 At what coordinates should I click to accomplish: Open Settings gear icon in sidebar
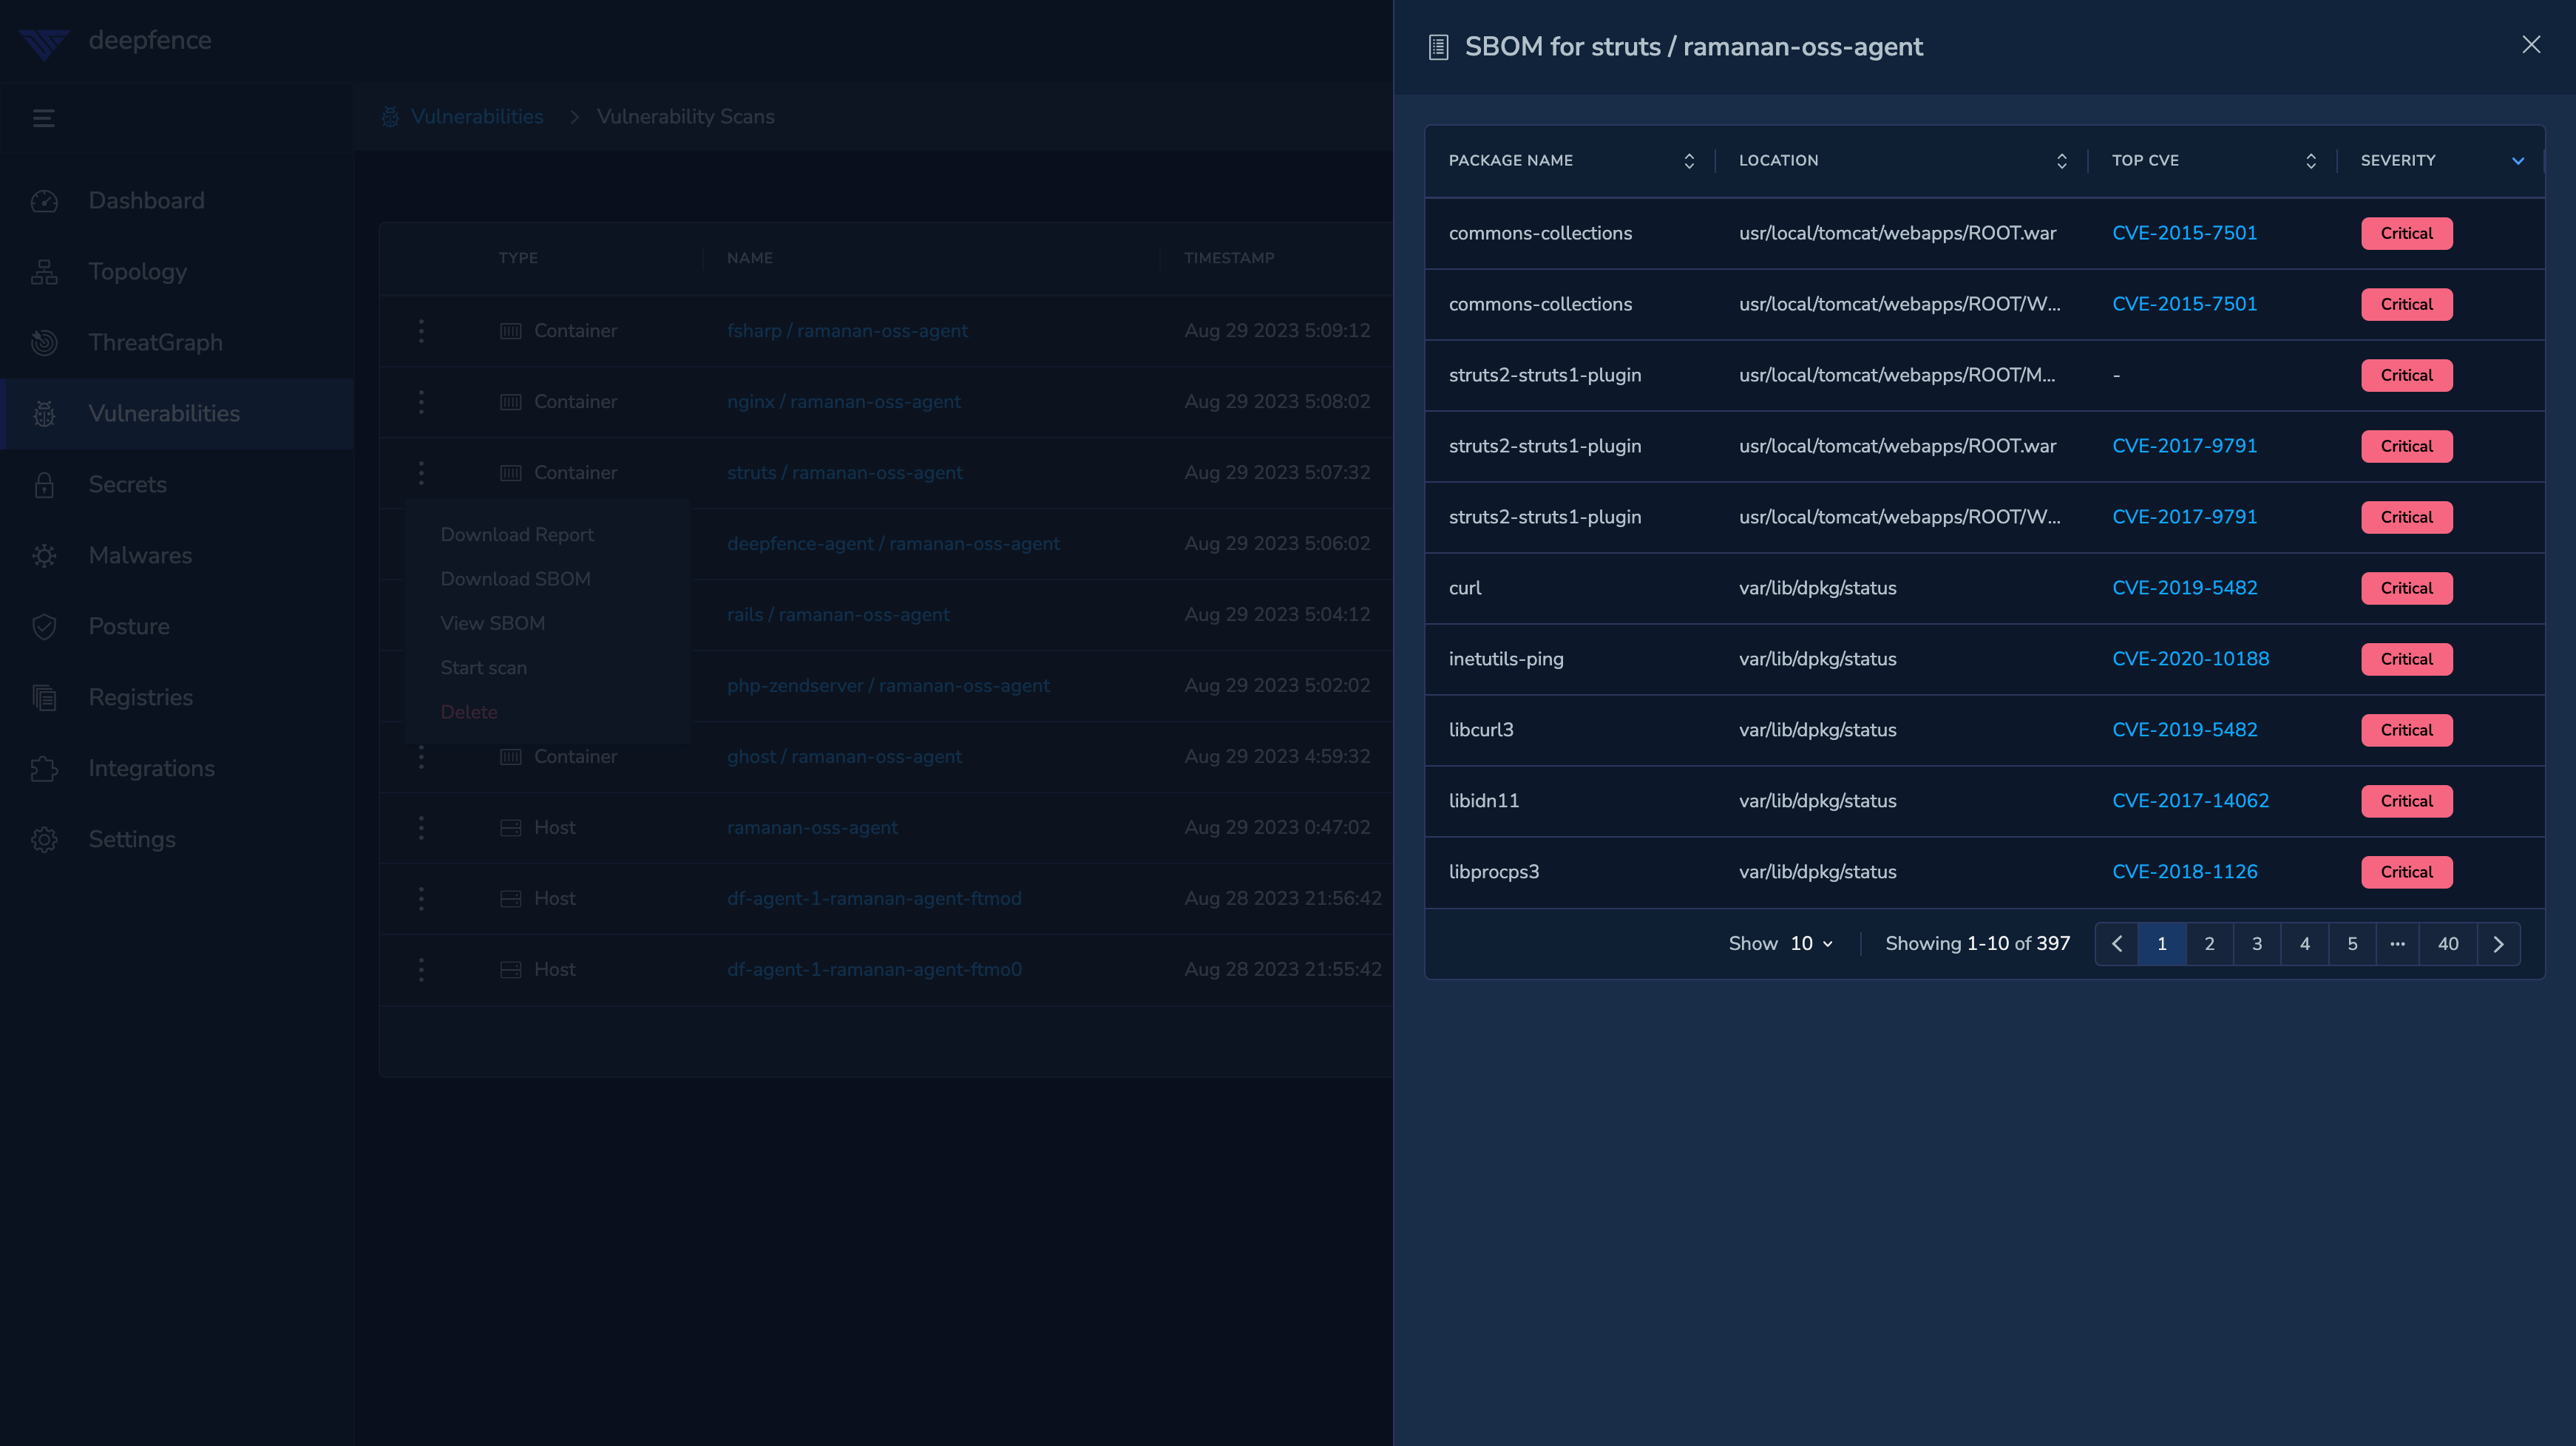coord(44,839)
